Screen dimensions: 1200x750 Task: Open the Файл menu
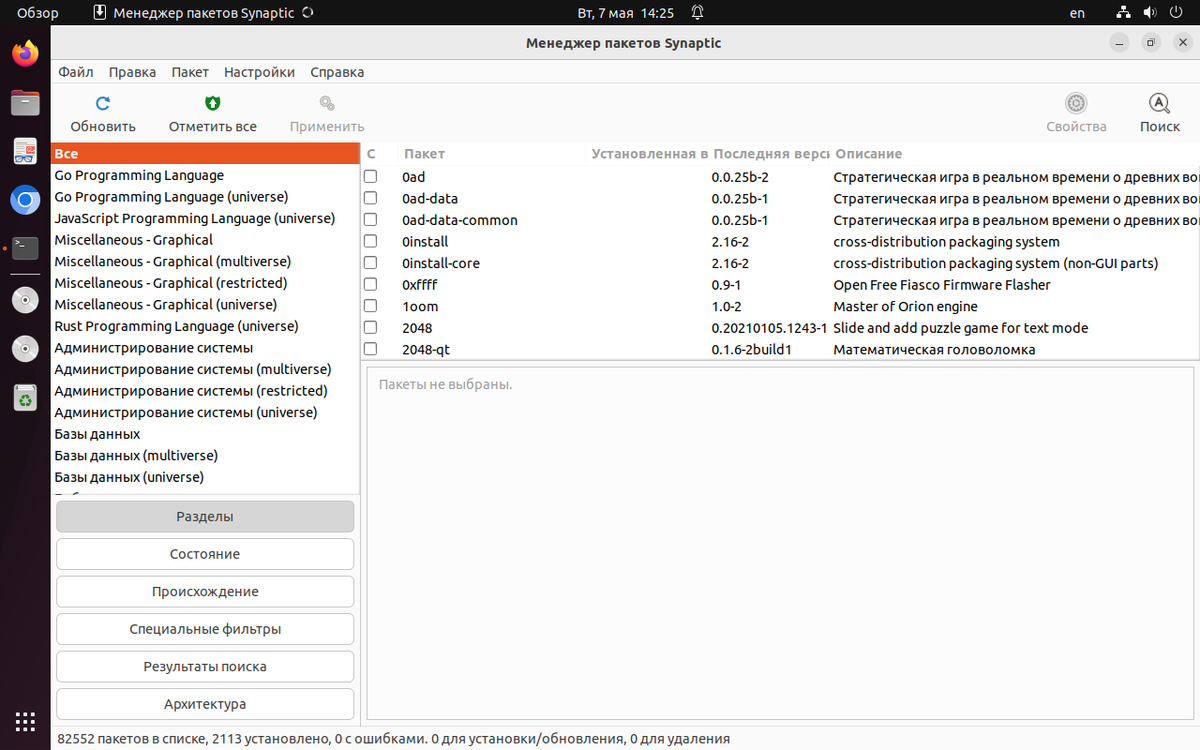click(x=76, y=72)
